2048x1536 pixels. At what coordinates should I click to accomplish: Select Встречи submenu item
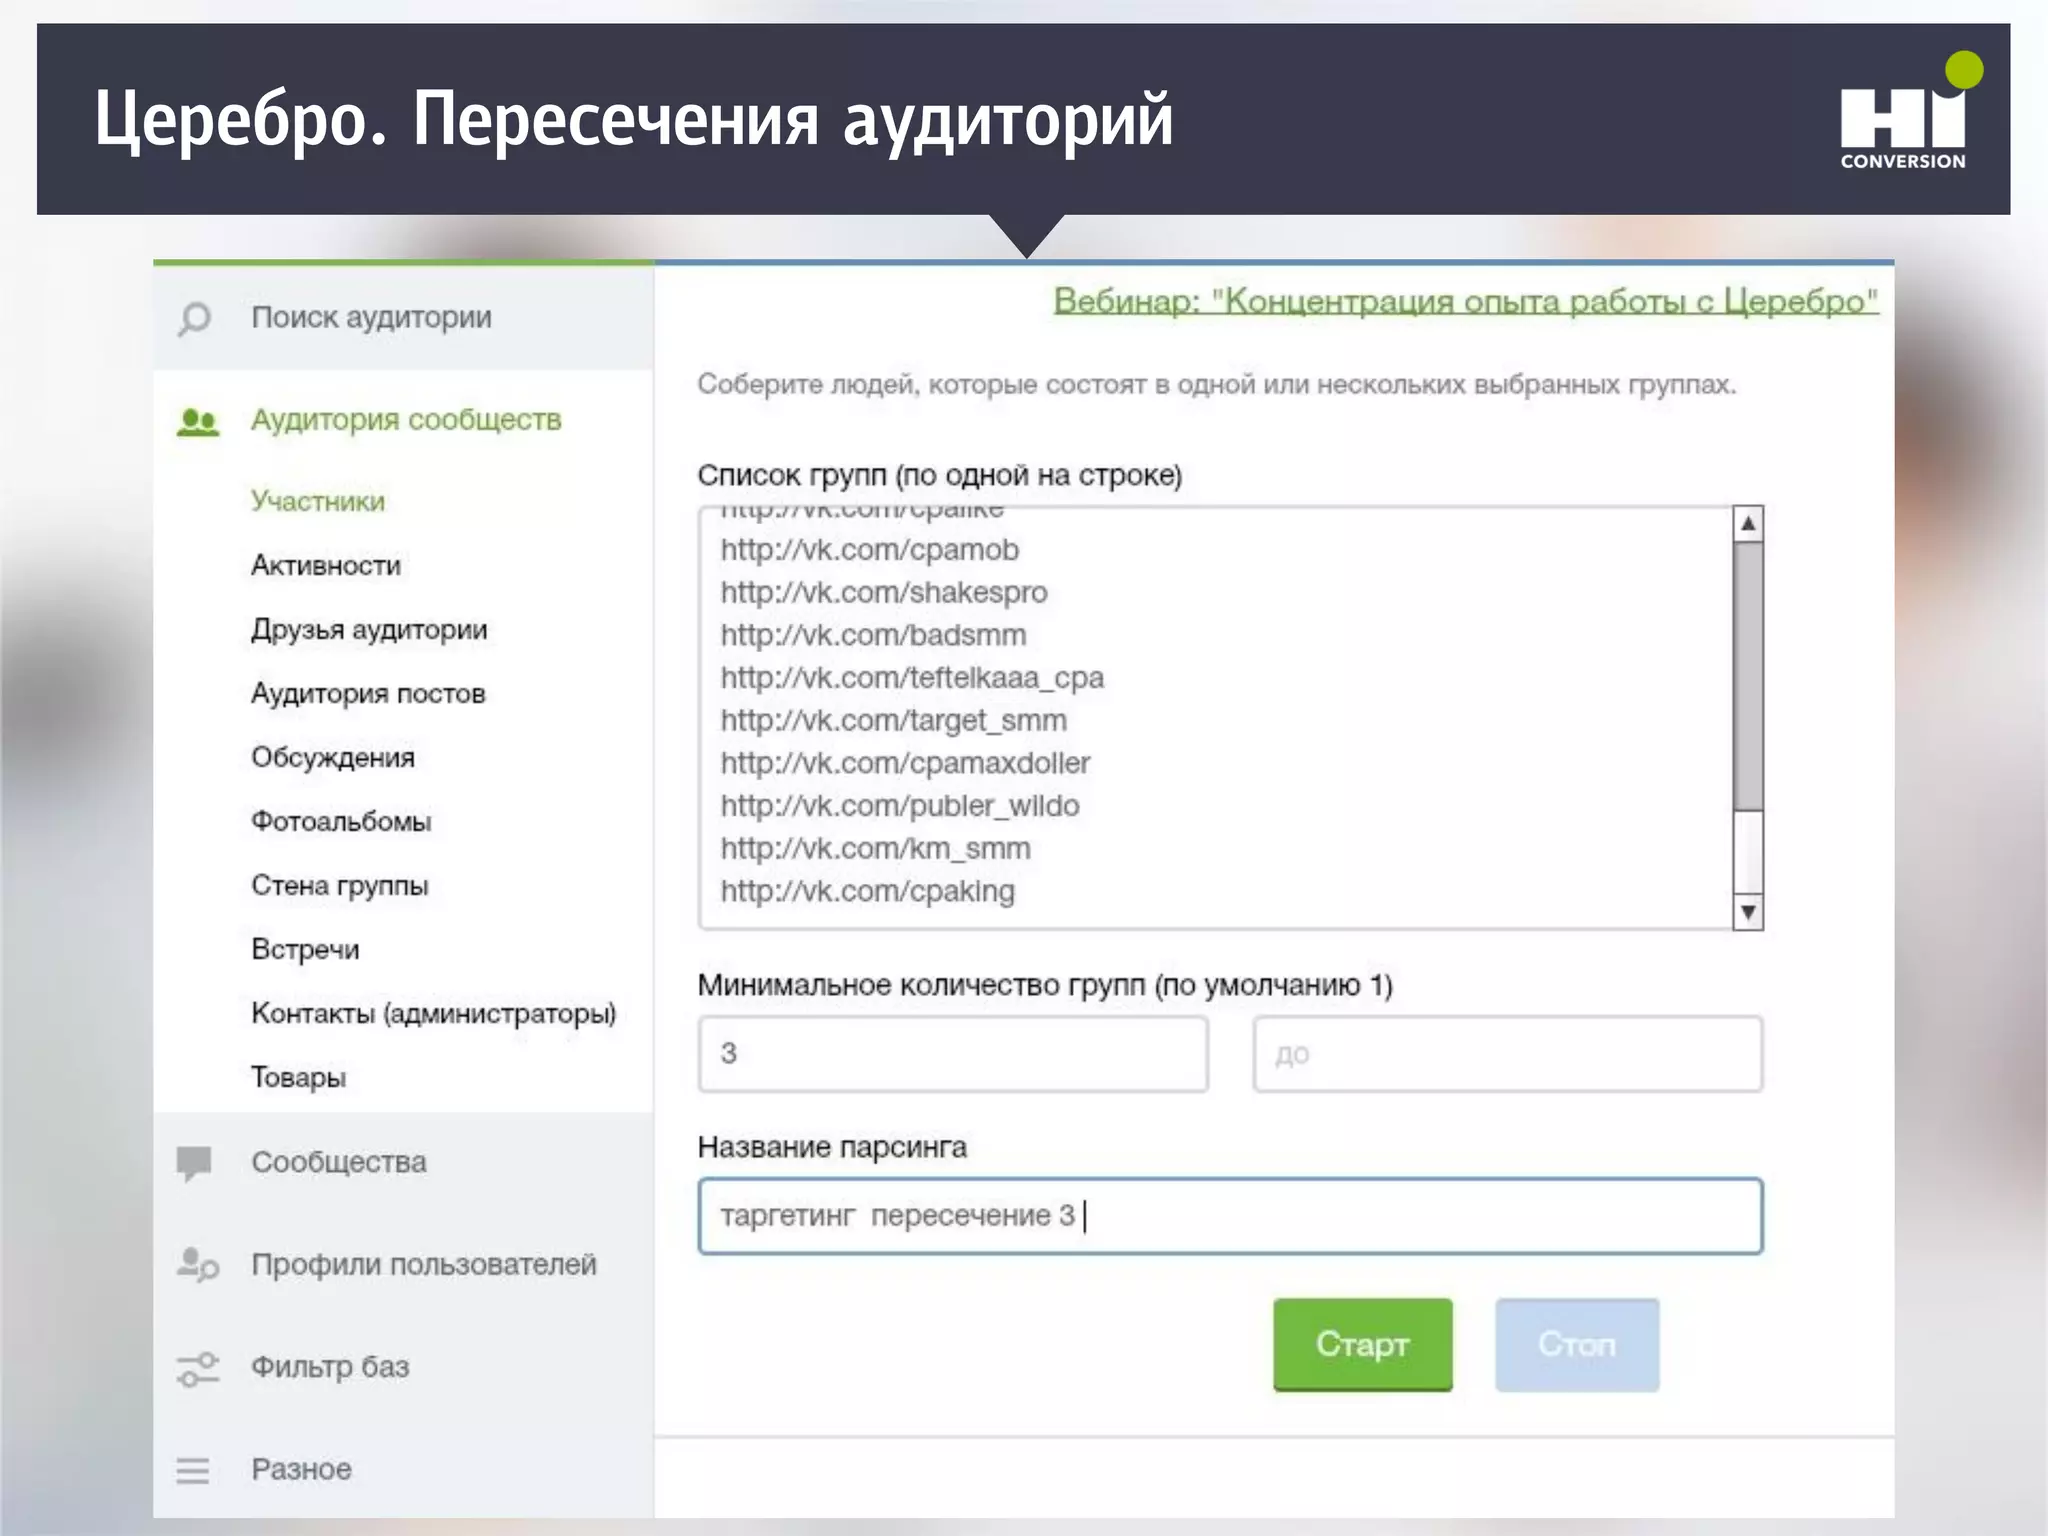click(x=305, y=949)
